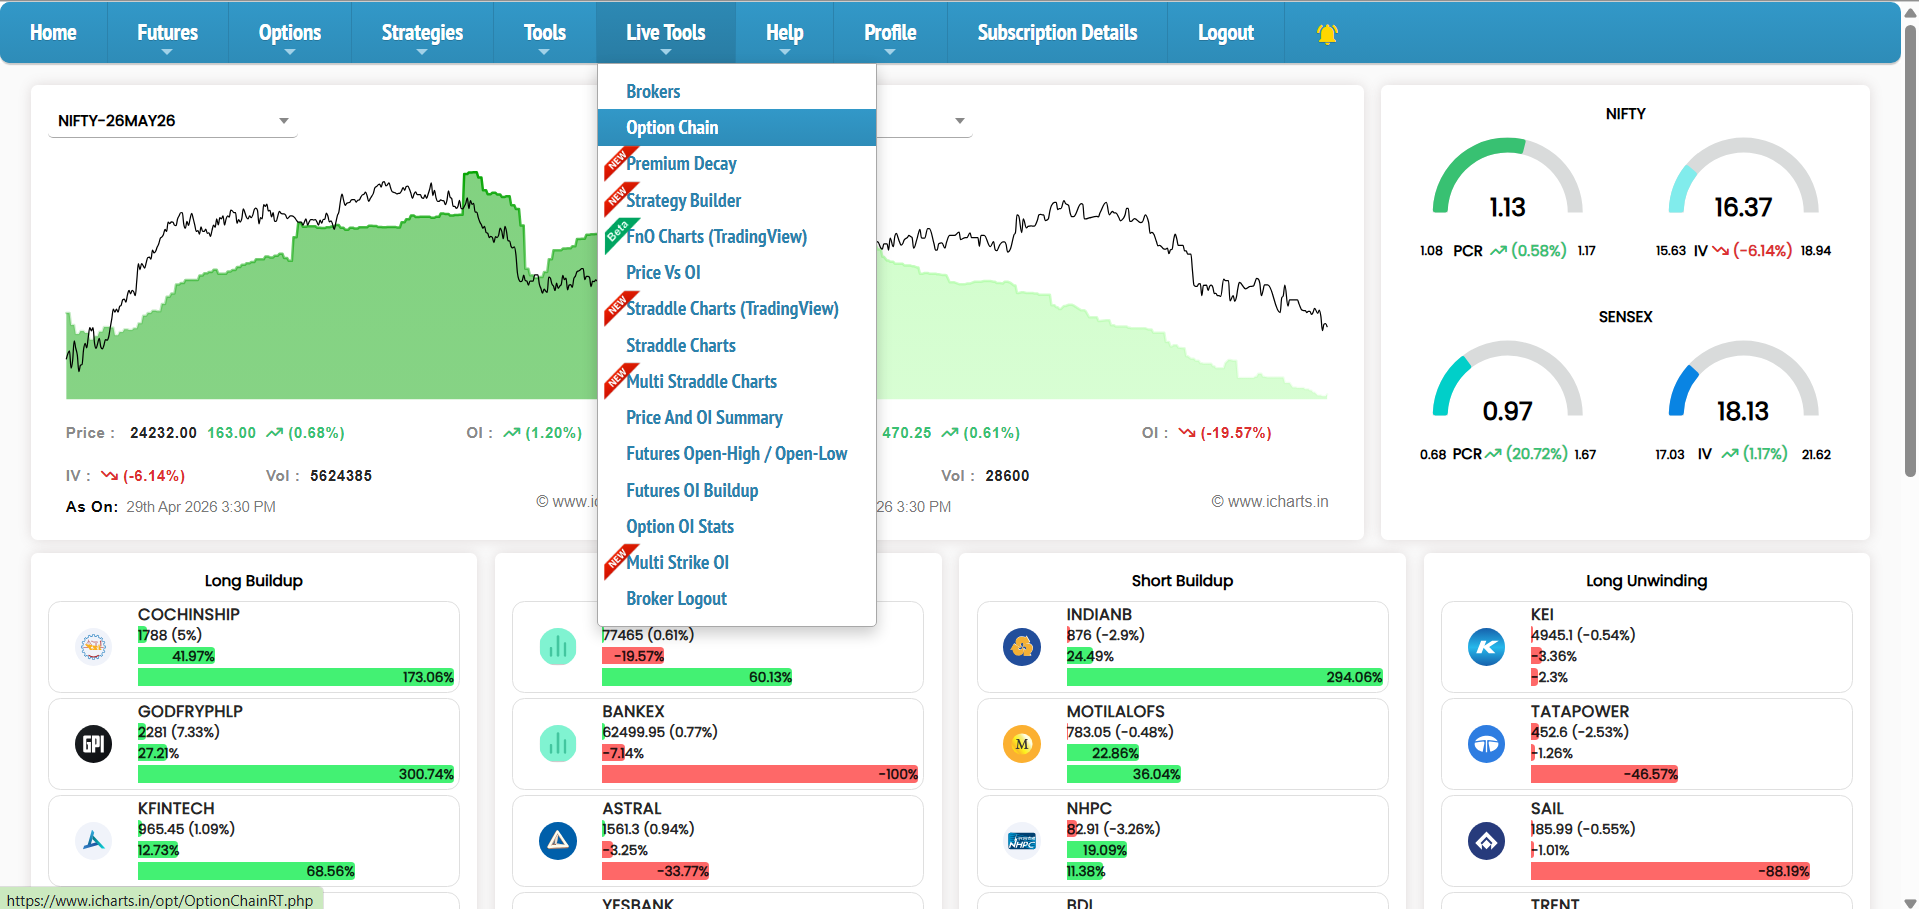Open Strategy Builder menu entry

tap(737, 200)
